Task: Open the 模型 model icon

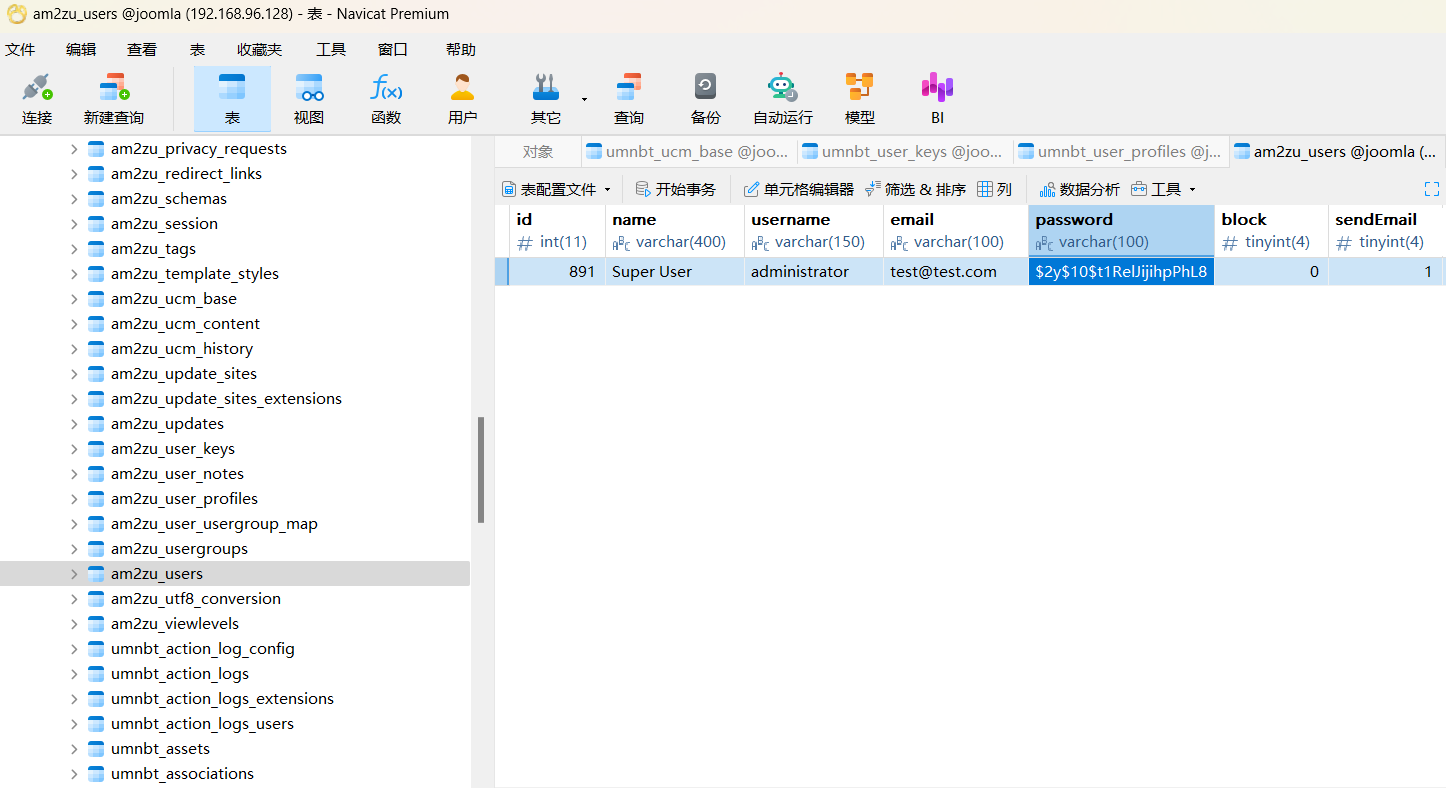Action: (x=860, y=99)
